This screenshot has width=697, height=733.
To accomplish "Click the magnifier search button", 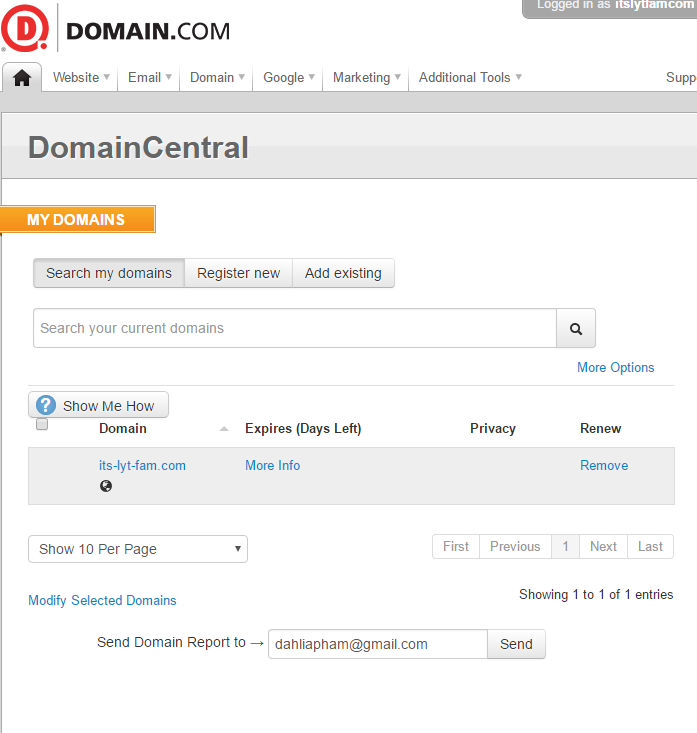I will pyautogui.click(x=576, y=328).
